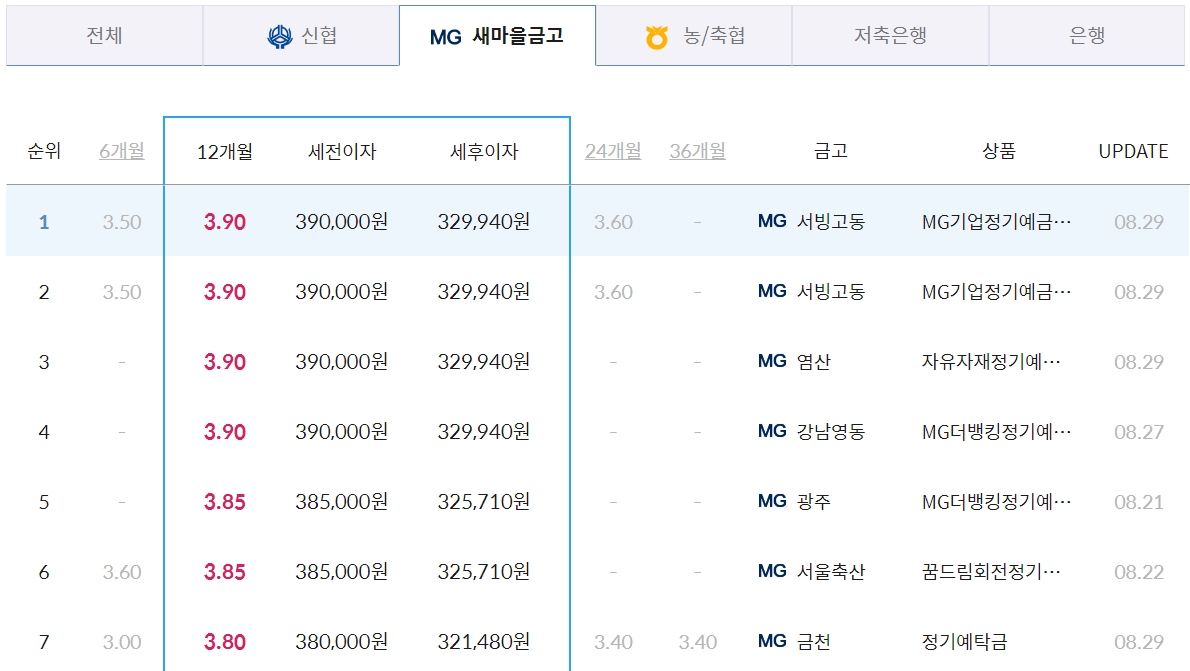The image size is (1190, 671).
Task: Select the 강남영동 branch name
Action: coord(831,431)
